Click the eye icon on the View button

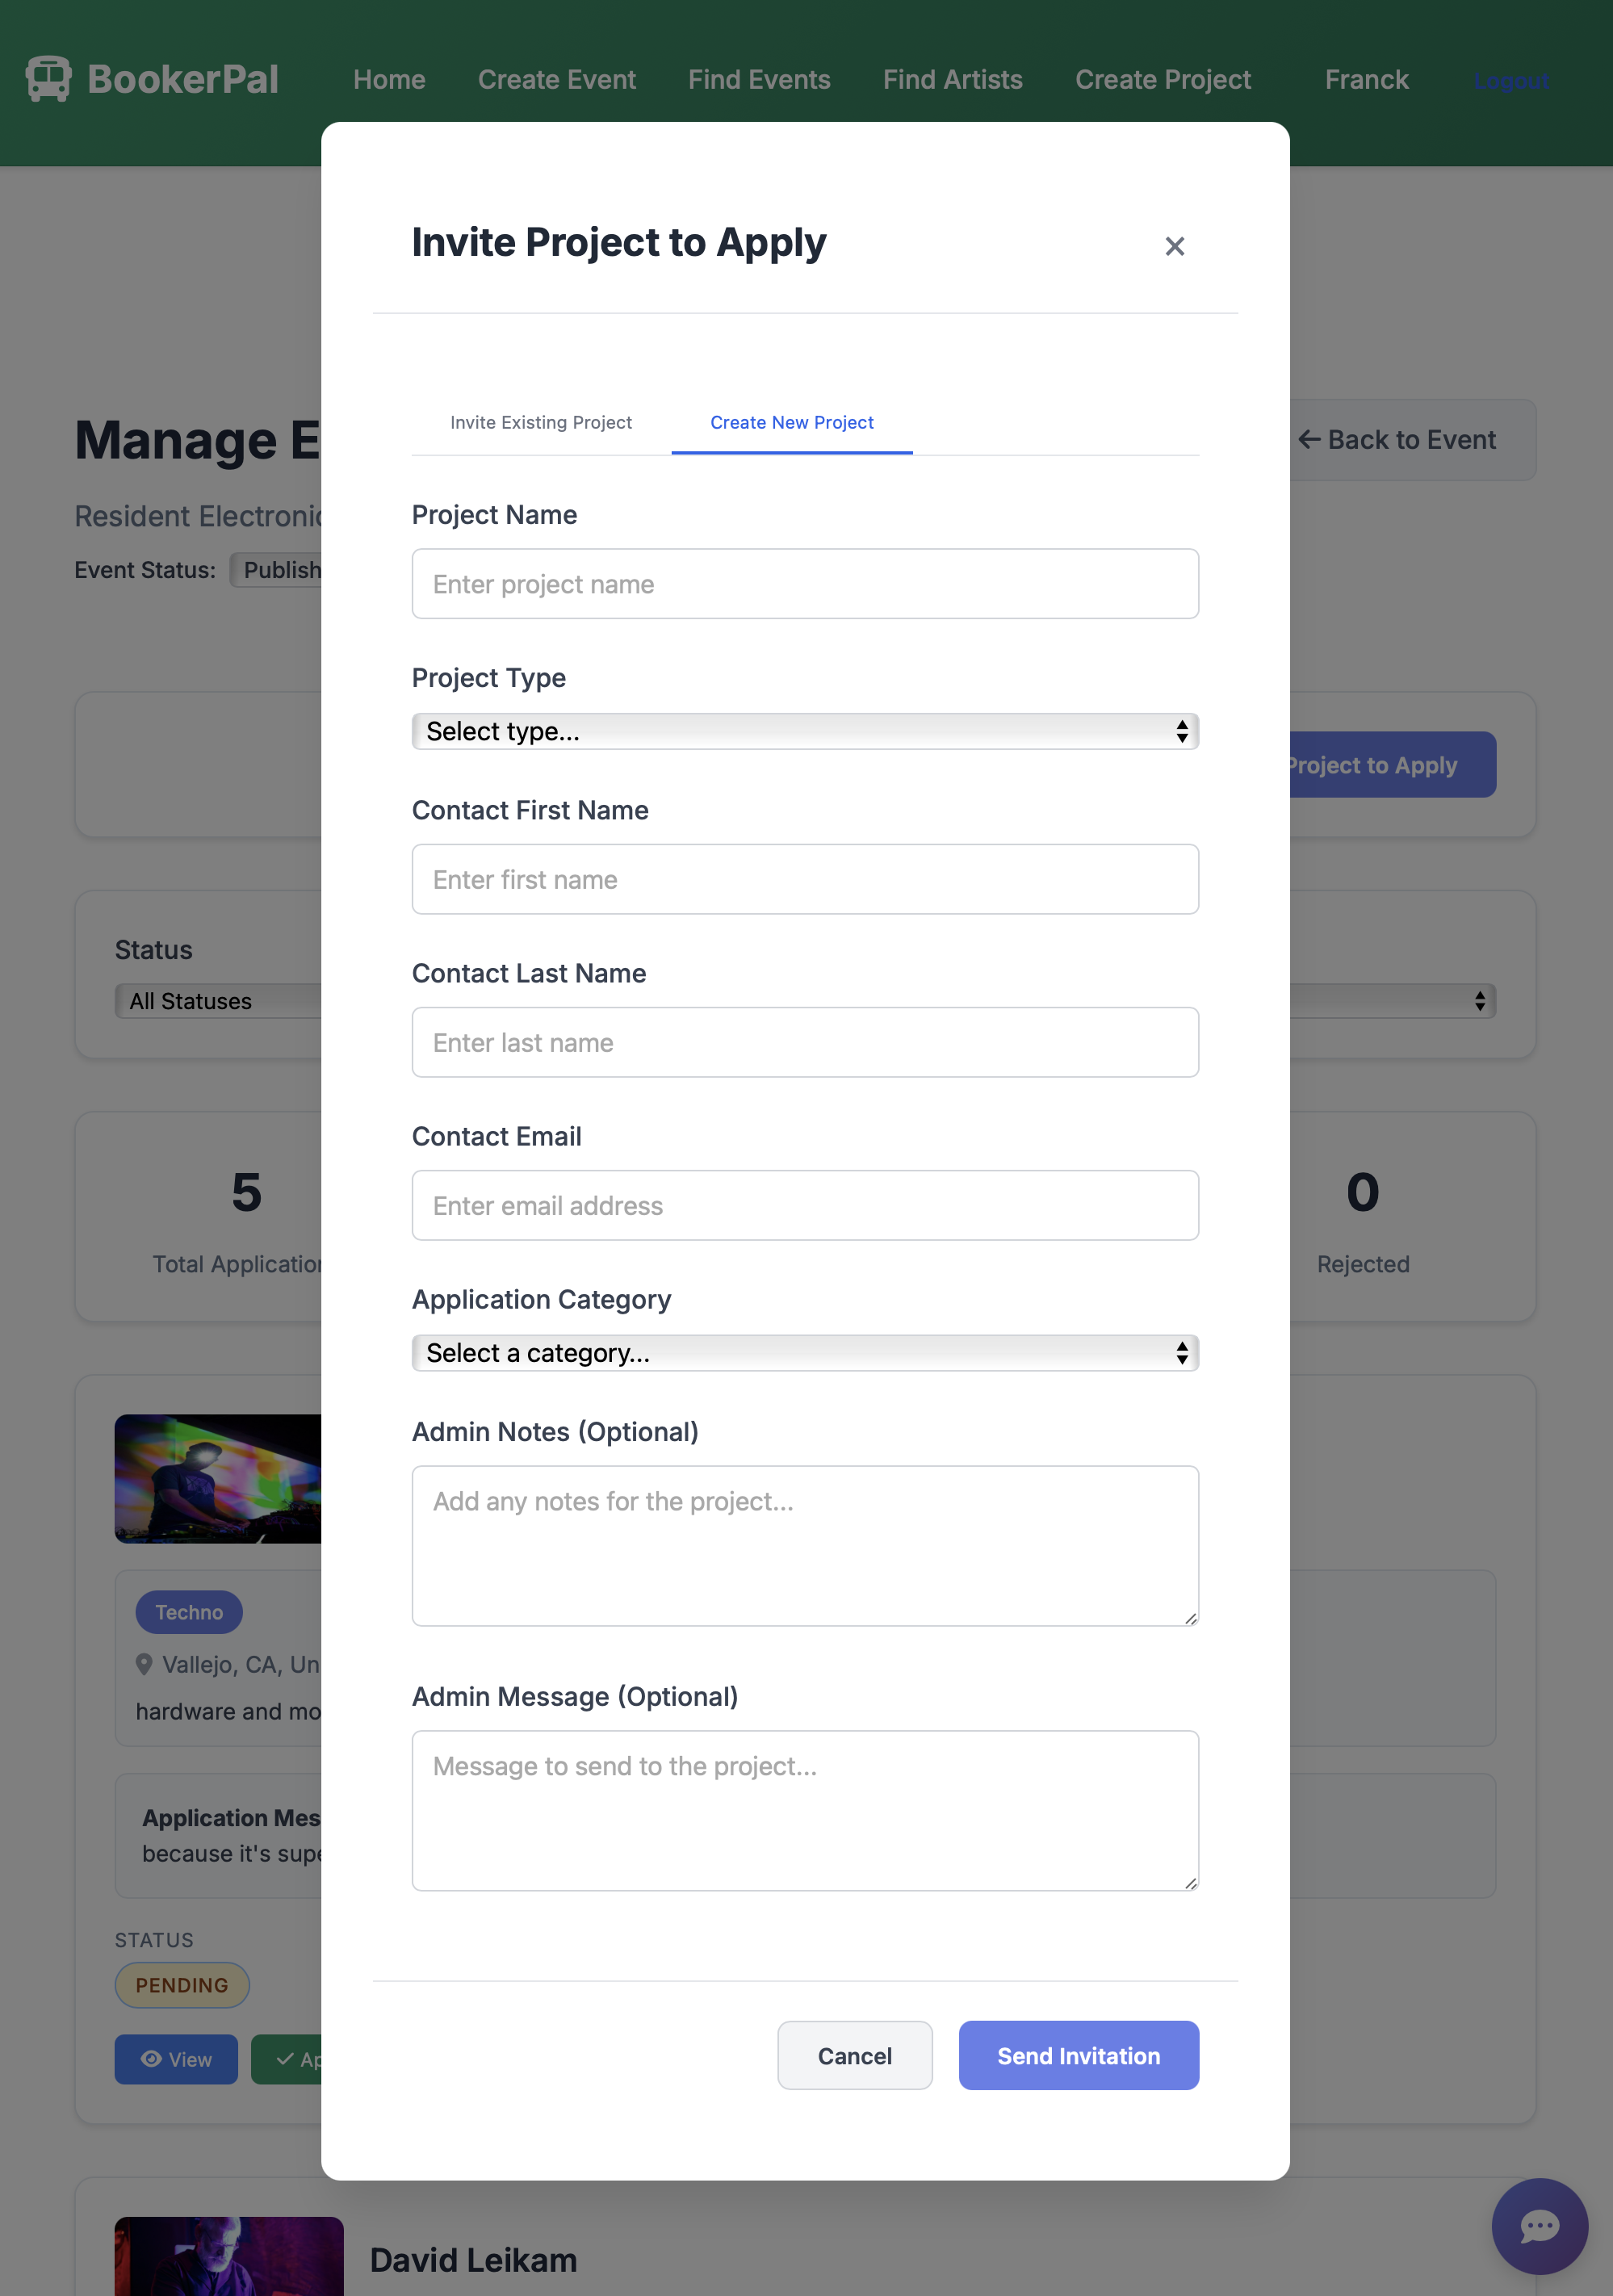[152, 2060]
